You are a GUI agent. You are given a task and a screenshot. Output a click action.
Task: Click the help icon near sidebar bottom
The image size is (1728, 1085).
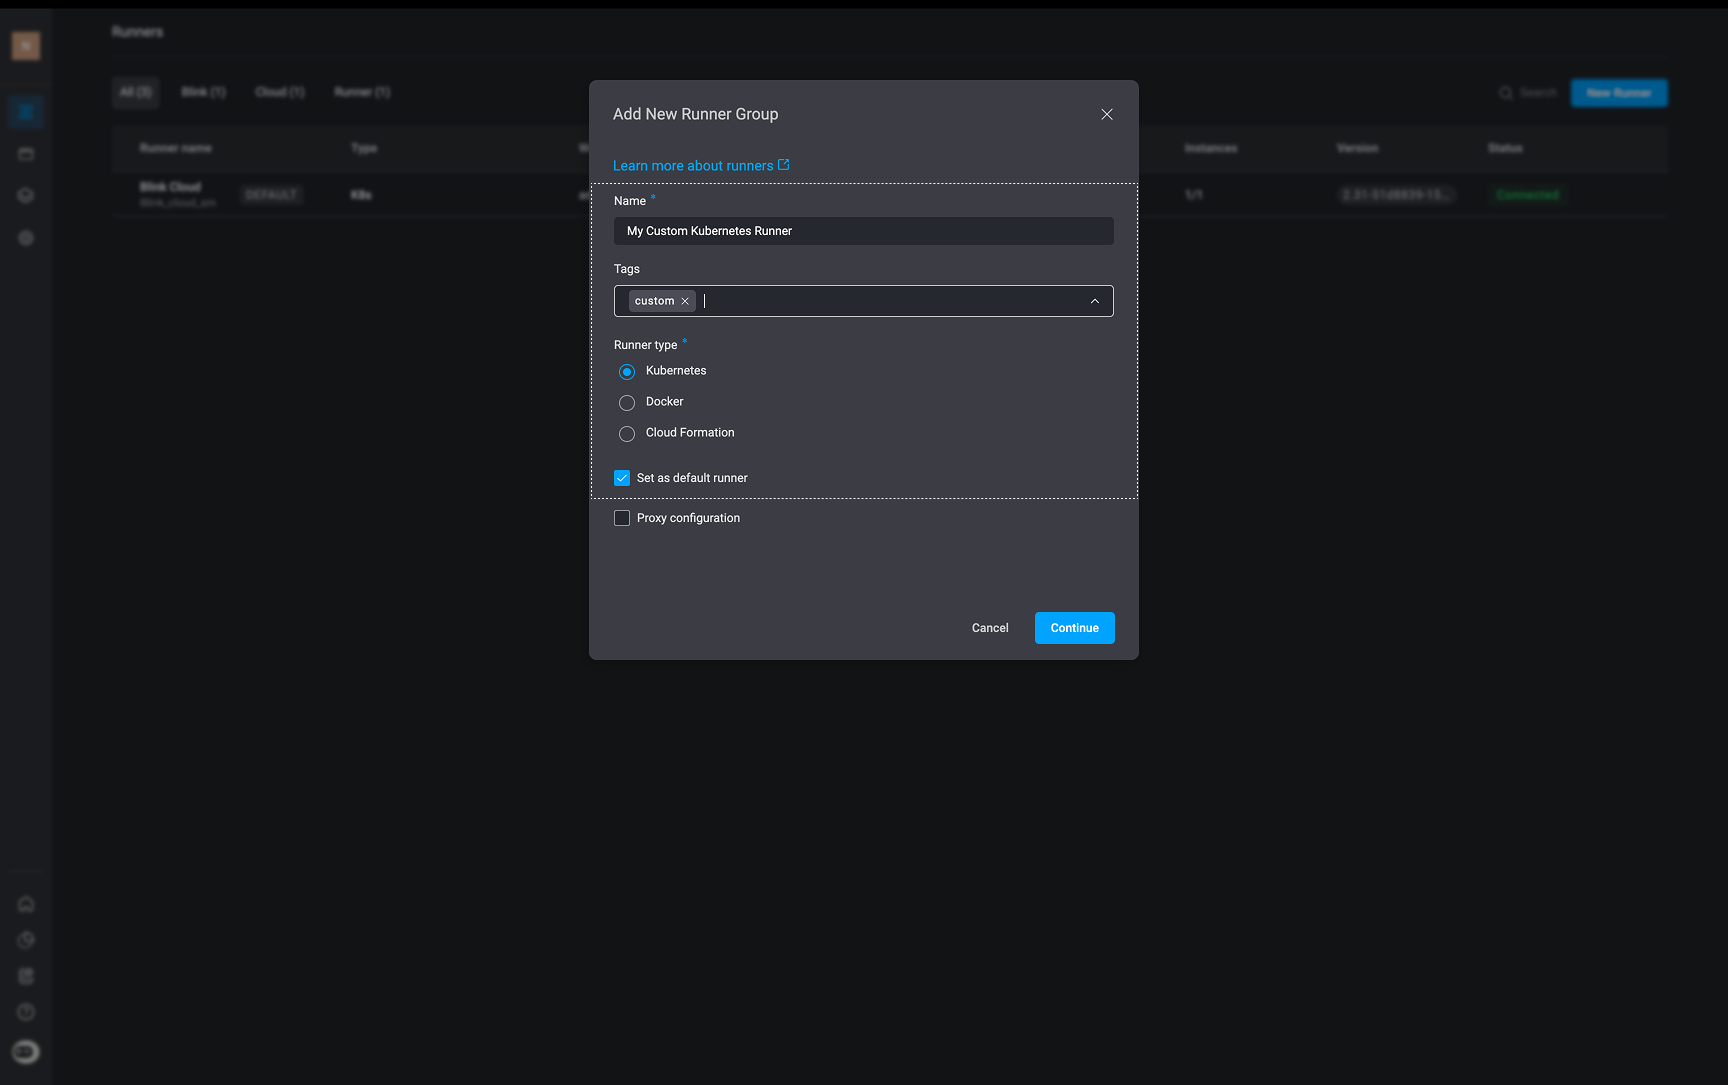click(x=26, y=1012)
